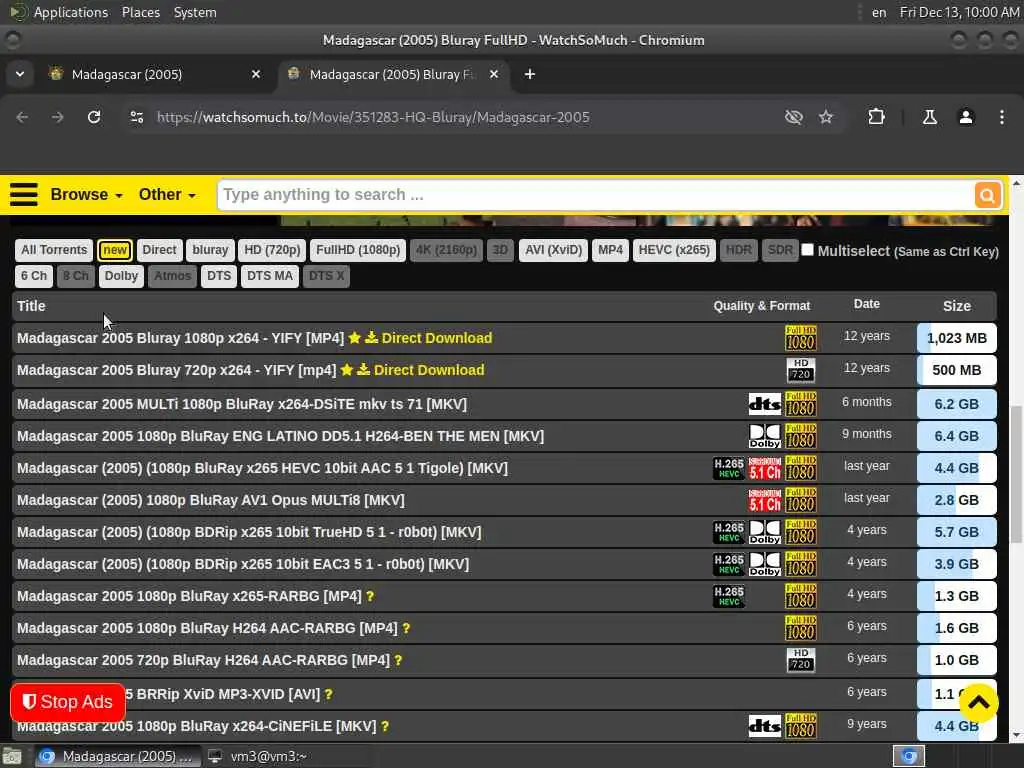This screenshot has height=768, width=1024.
Task: Sort by the Size column header
Action: pos(956,306)
